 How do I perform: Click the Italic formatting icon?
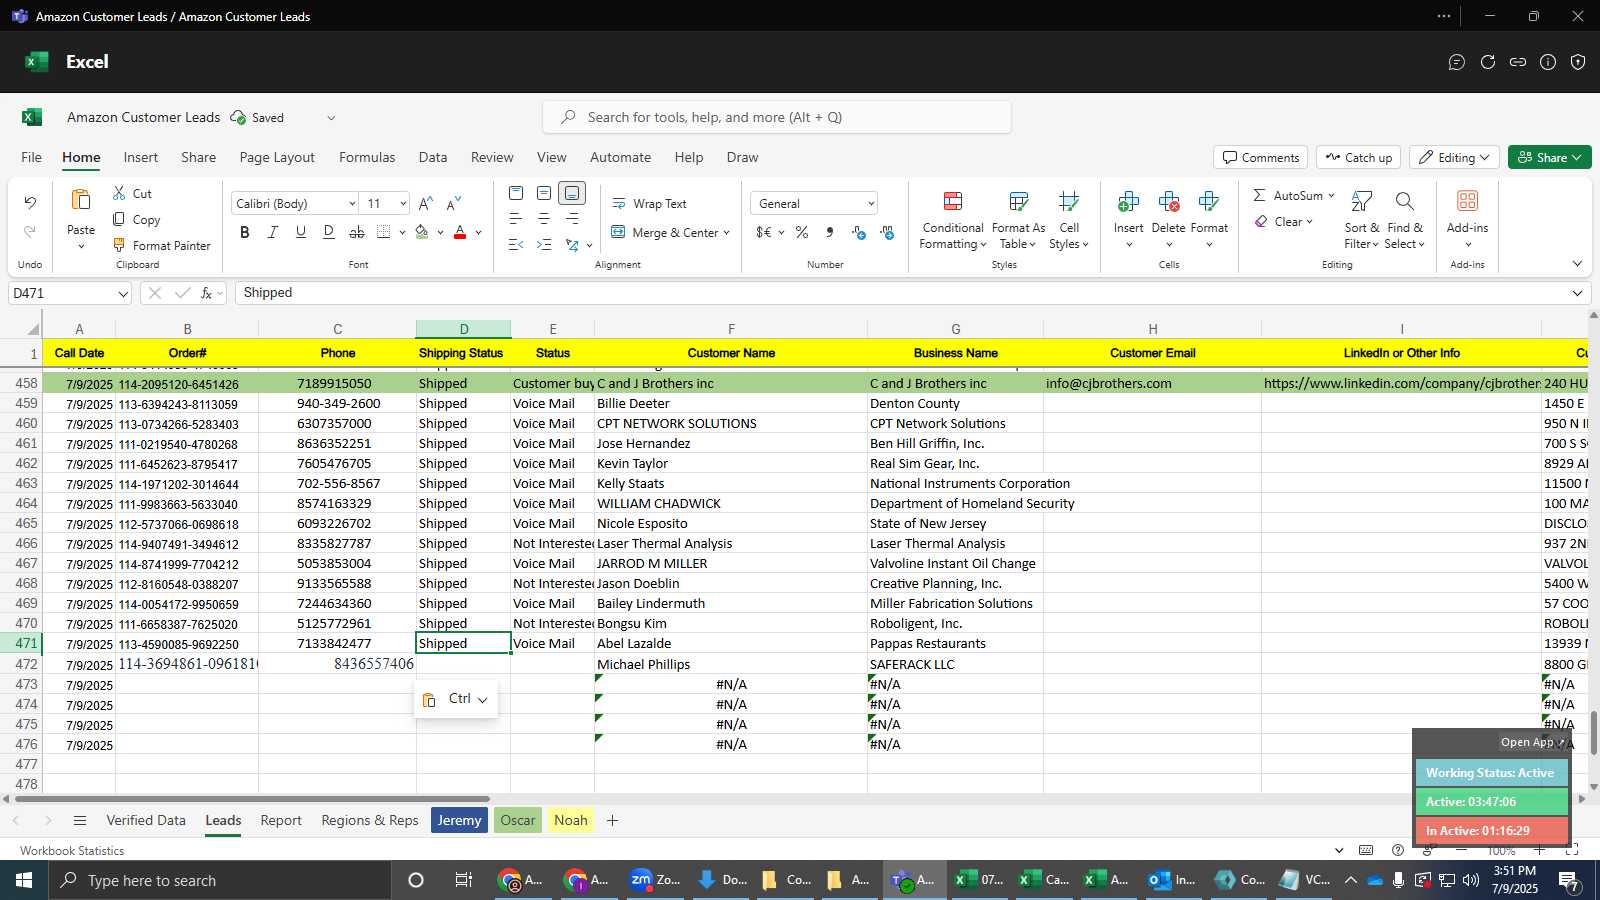tap(272, 232)
